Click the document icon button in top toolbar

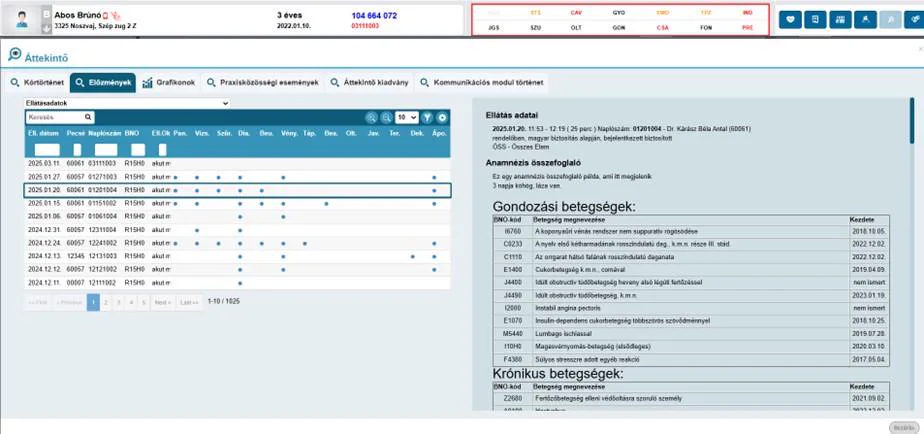click(x=815, y=19)
